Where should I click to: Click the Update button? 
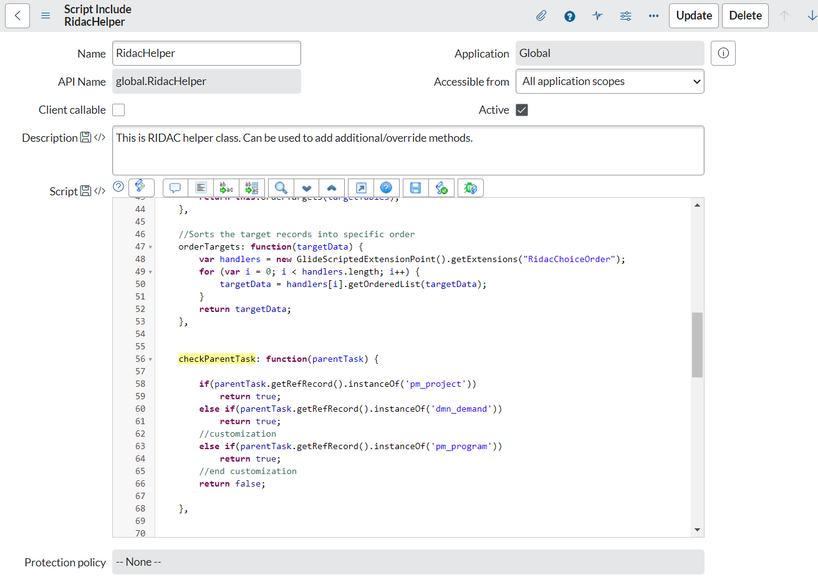(x=694, y=16)
